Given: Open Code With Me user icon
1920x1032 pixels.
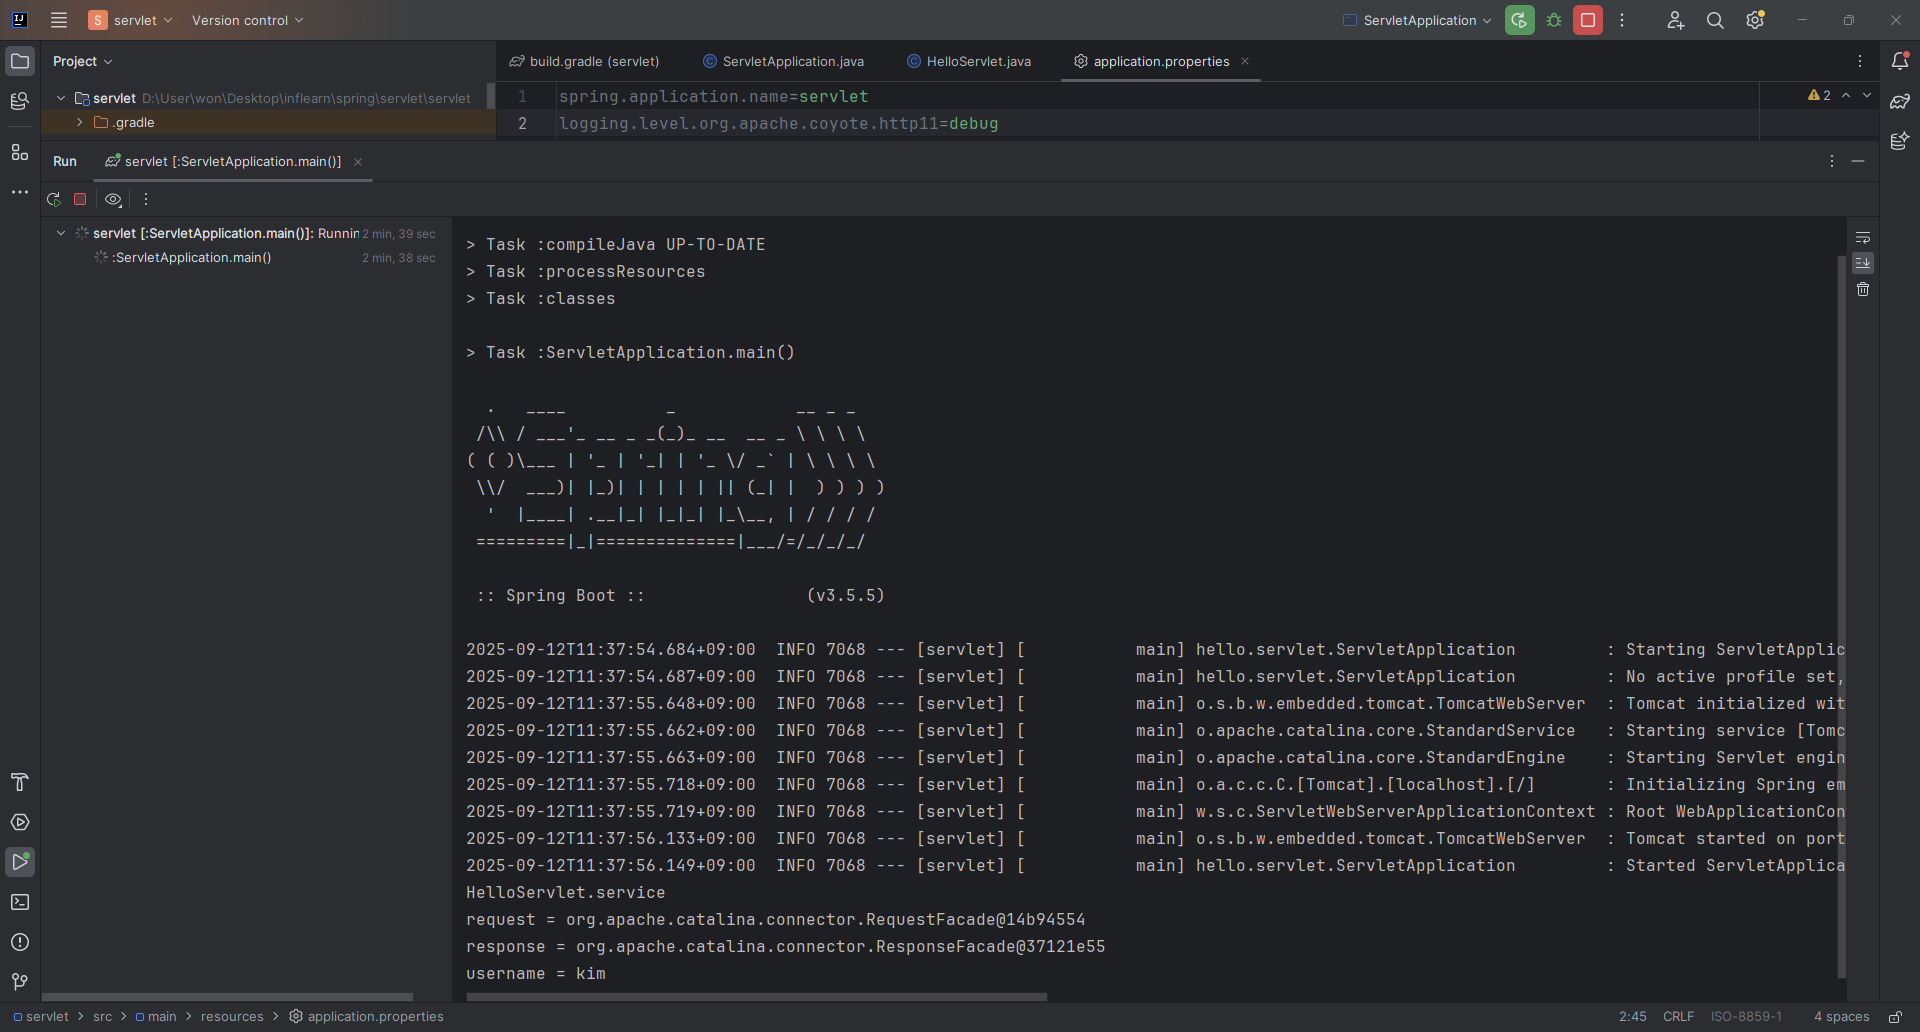Looking at the screenshot, I should 1676,20.
